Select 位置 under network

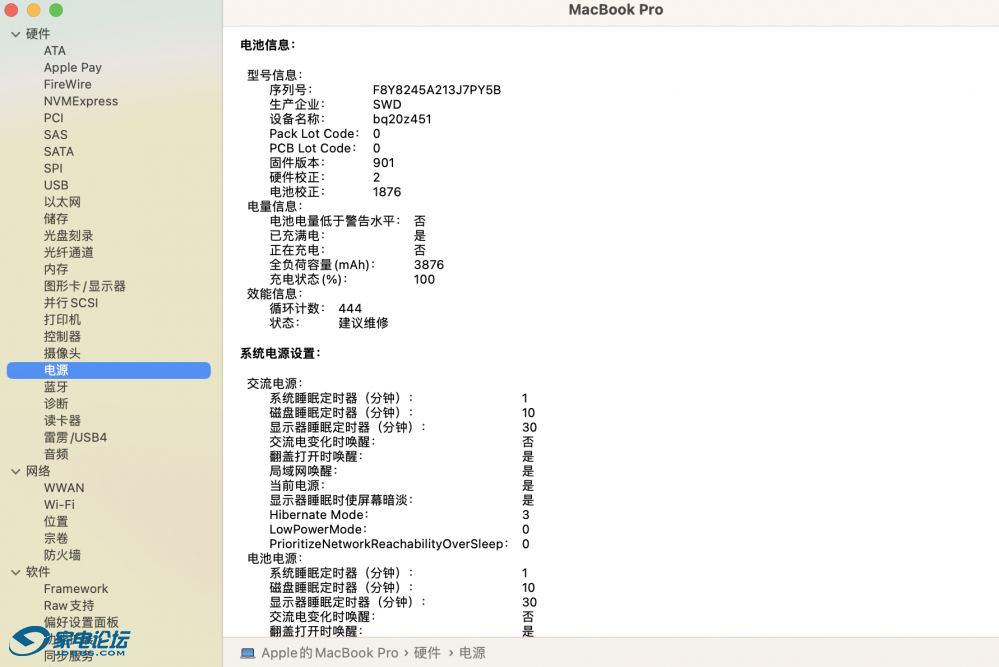pyautogui.click(x=56, y=522)
